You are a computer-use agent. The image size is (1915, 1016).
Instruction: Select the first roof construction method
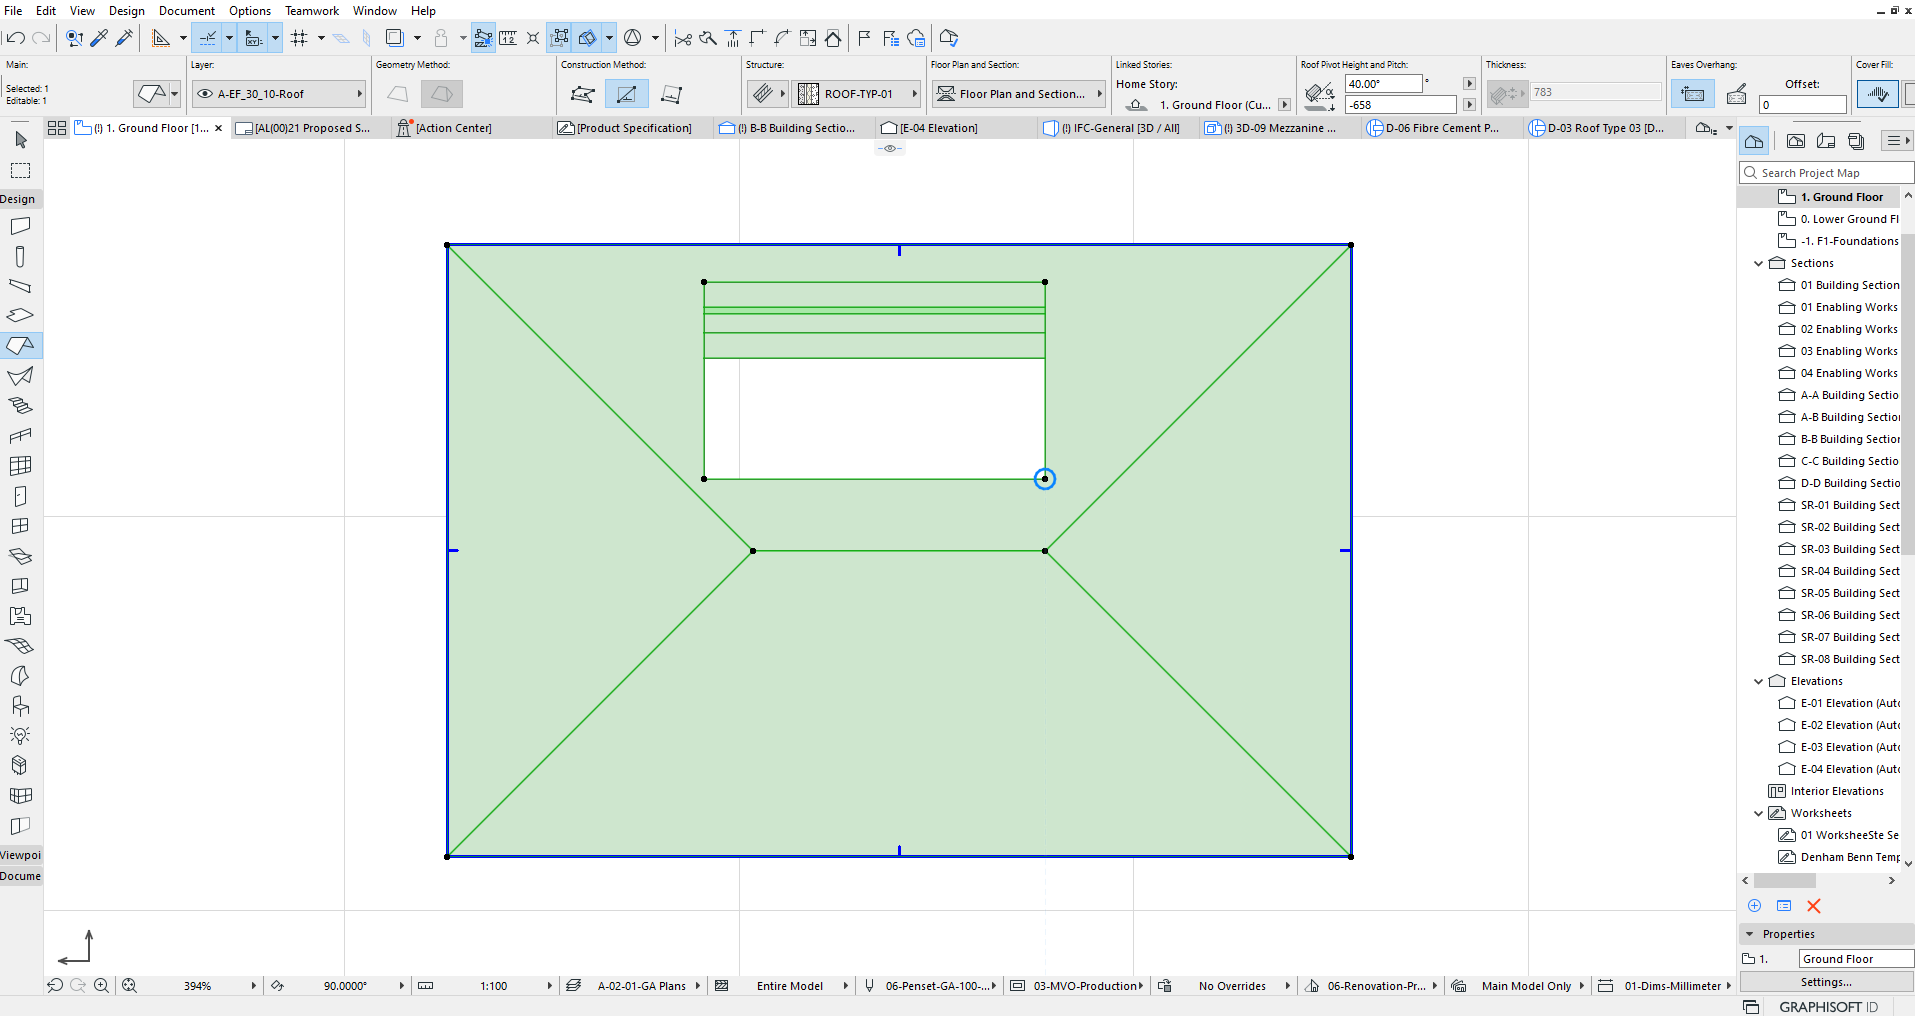click(583, 94)
